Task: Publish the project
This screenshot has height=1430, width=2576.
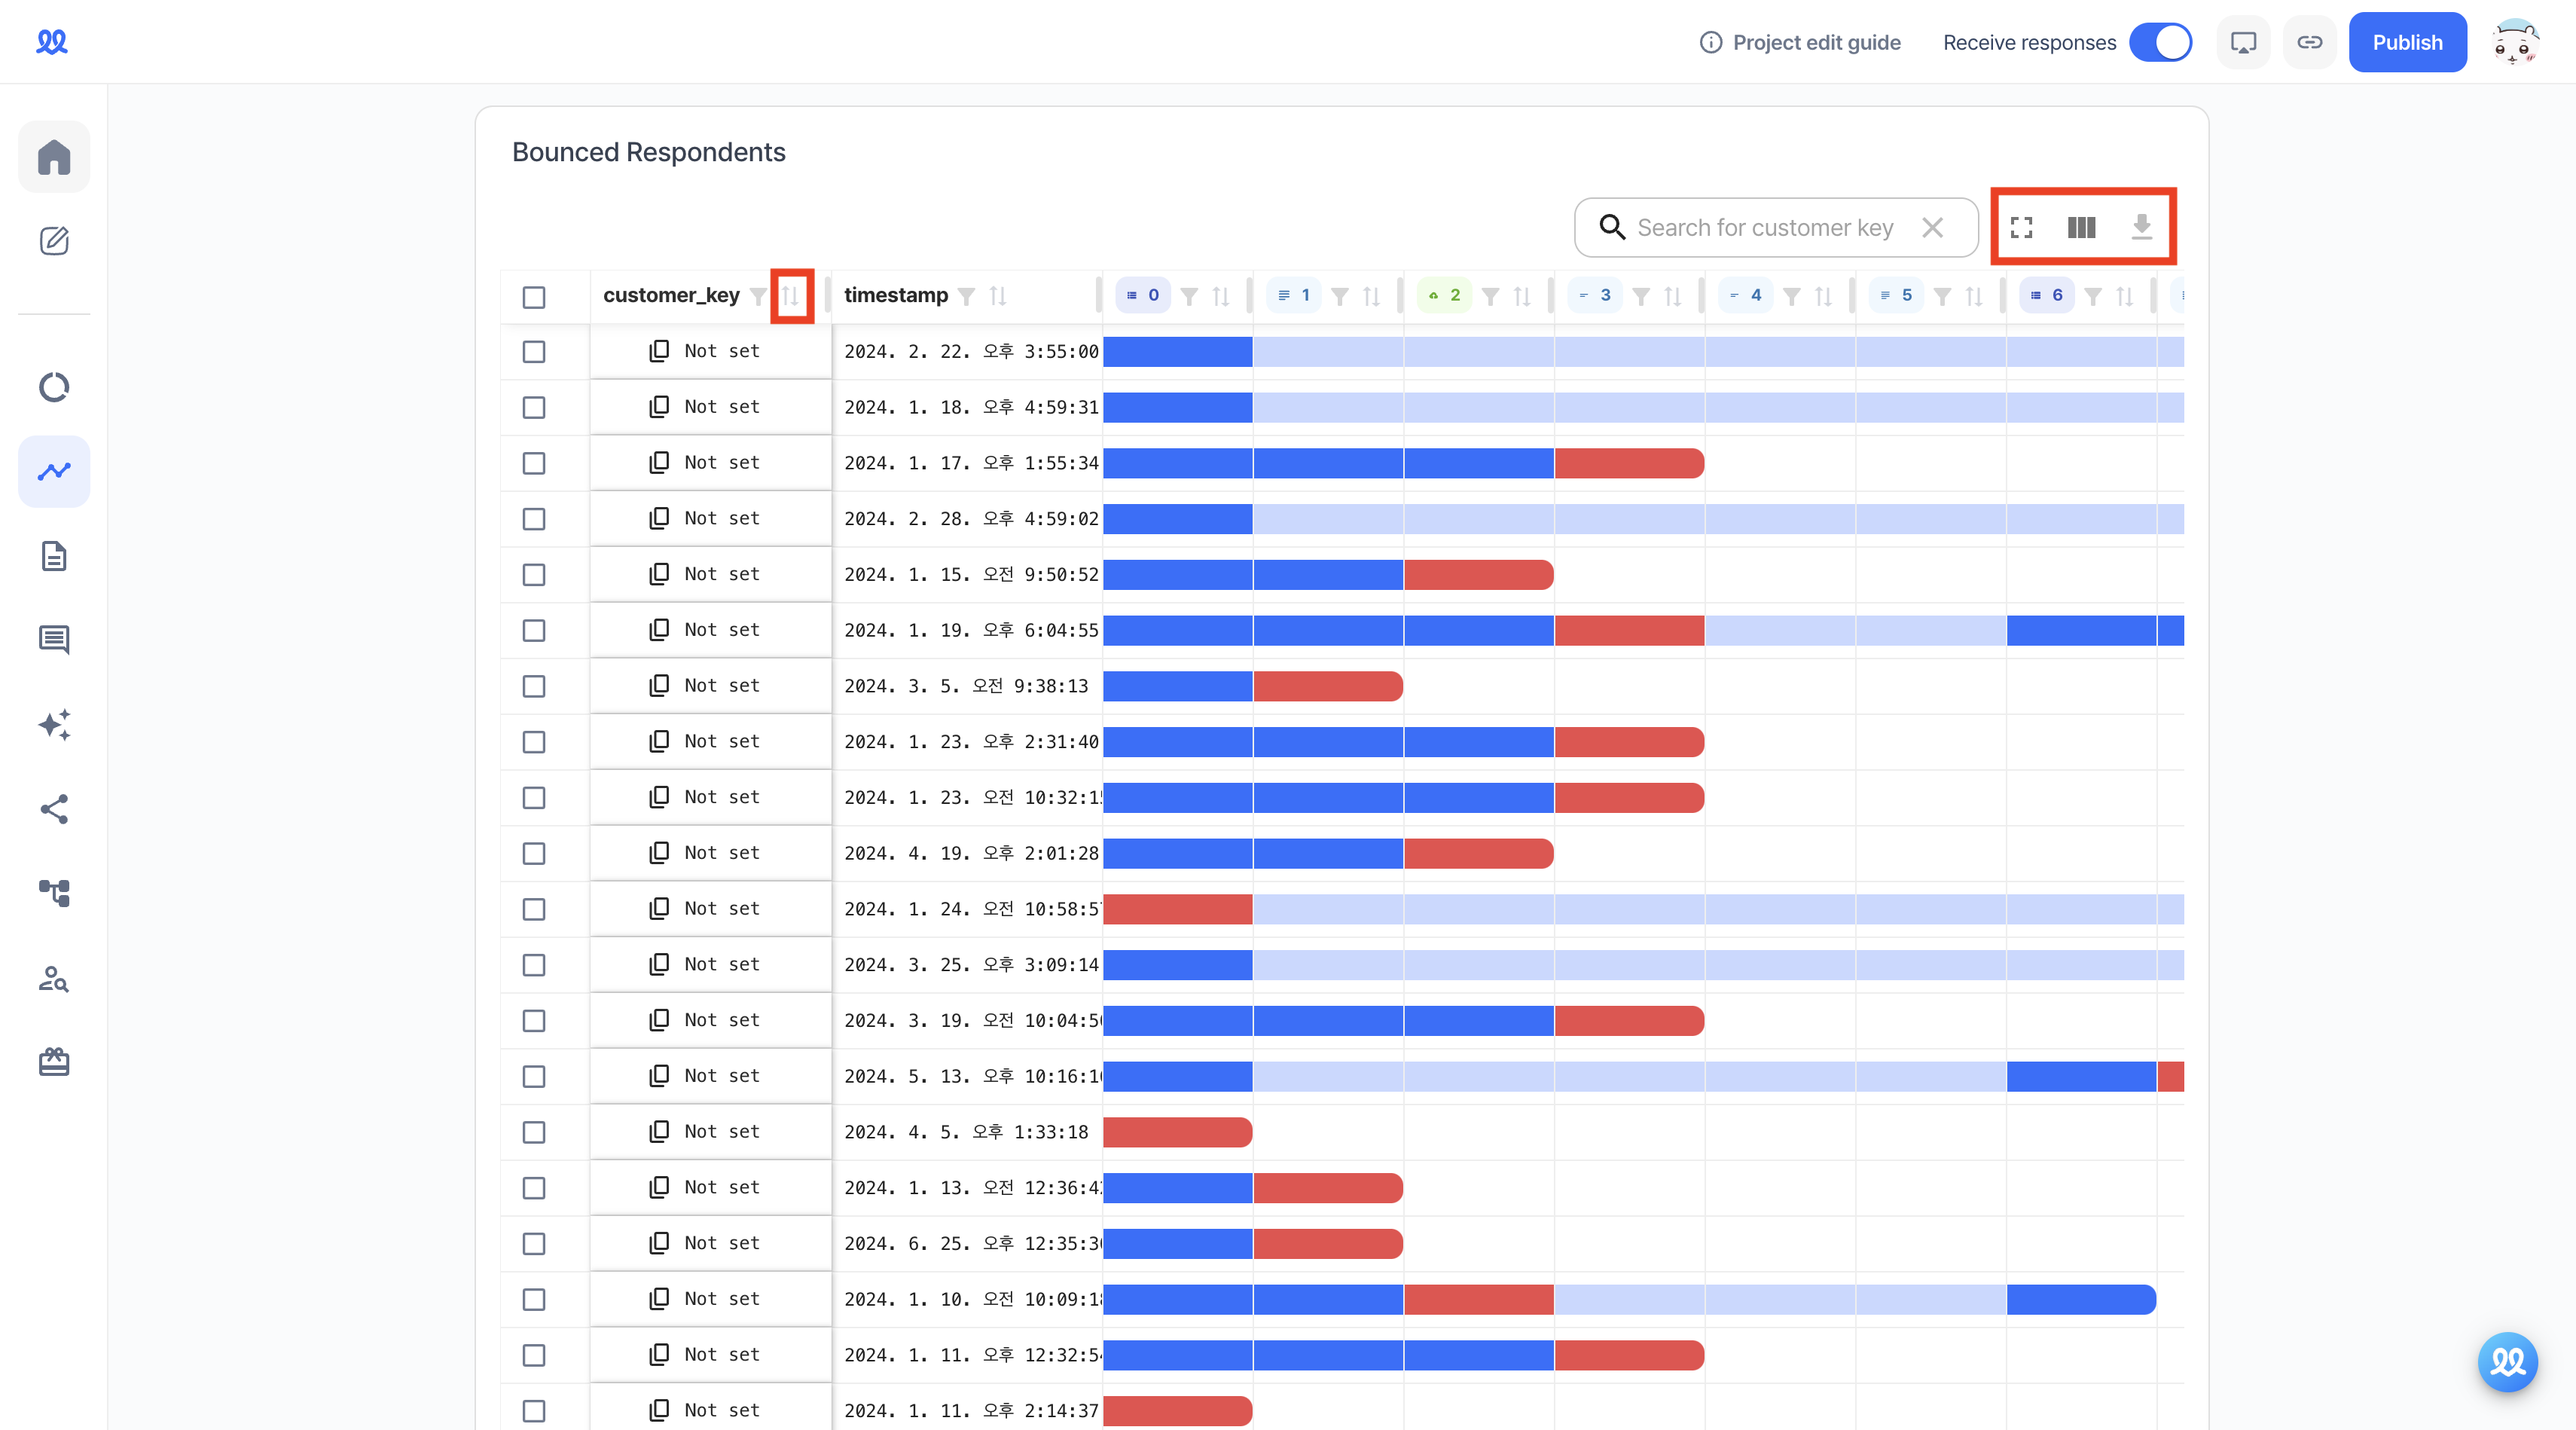Action: click(2407, 42)
